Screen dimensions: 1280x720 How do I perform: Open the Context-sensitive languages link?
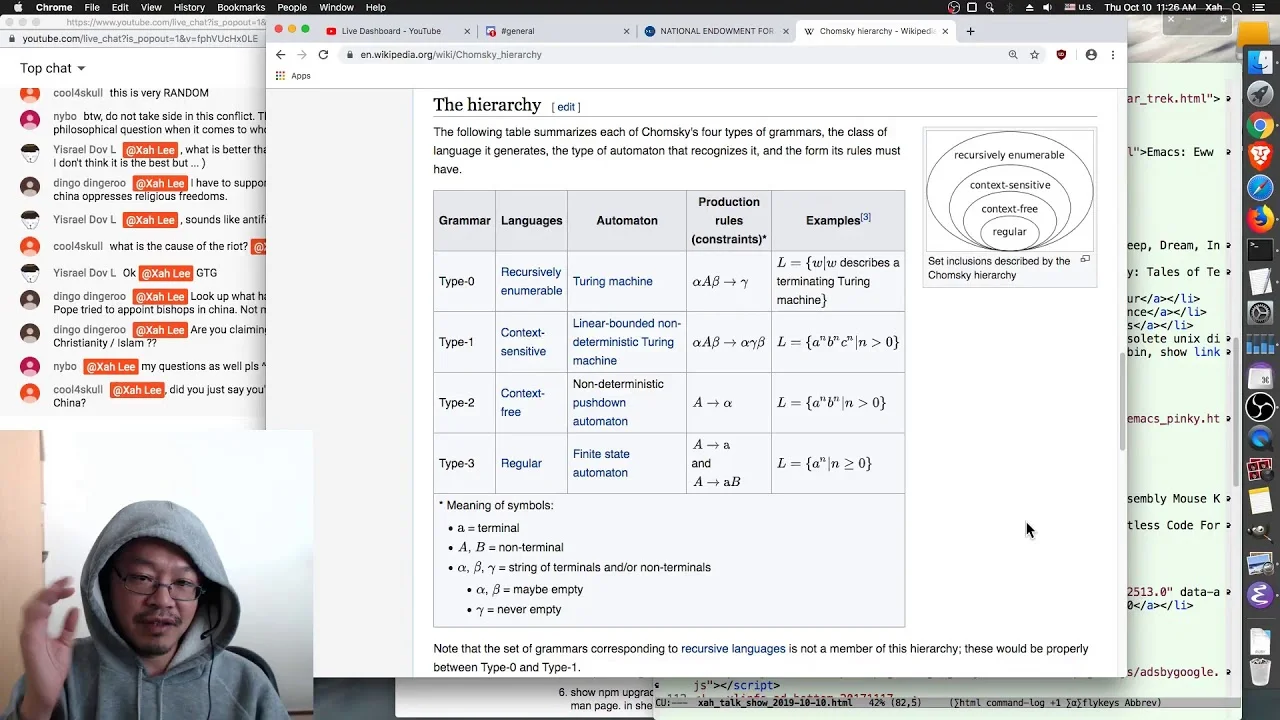pos(523,342)
